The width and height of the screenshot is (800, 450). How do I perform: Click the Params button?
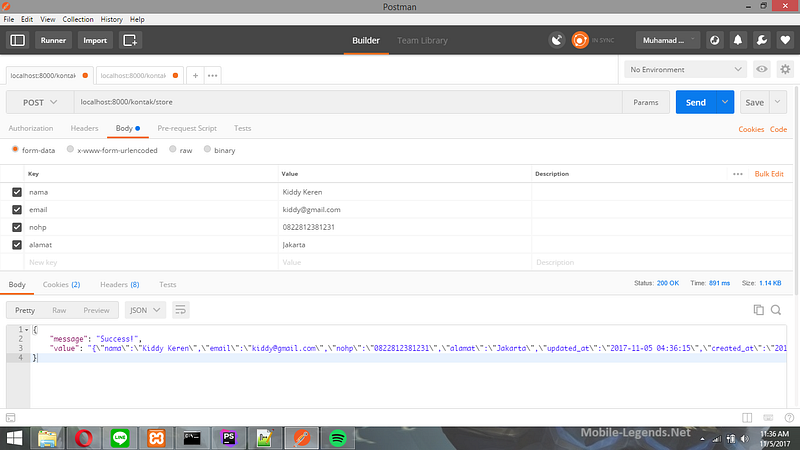click(645, 102)
